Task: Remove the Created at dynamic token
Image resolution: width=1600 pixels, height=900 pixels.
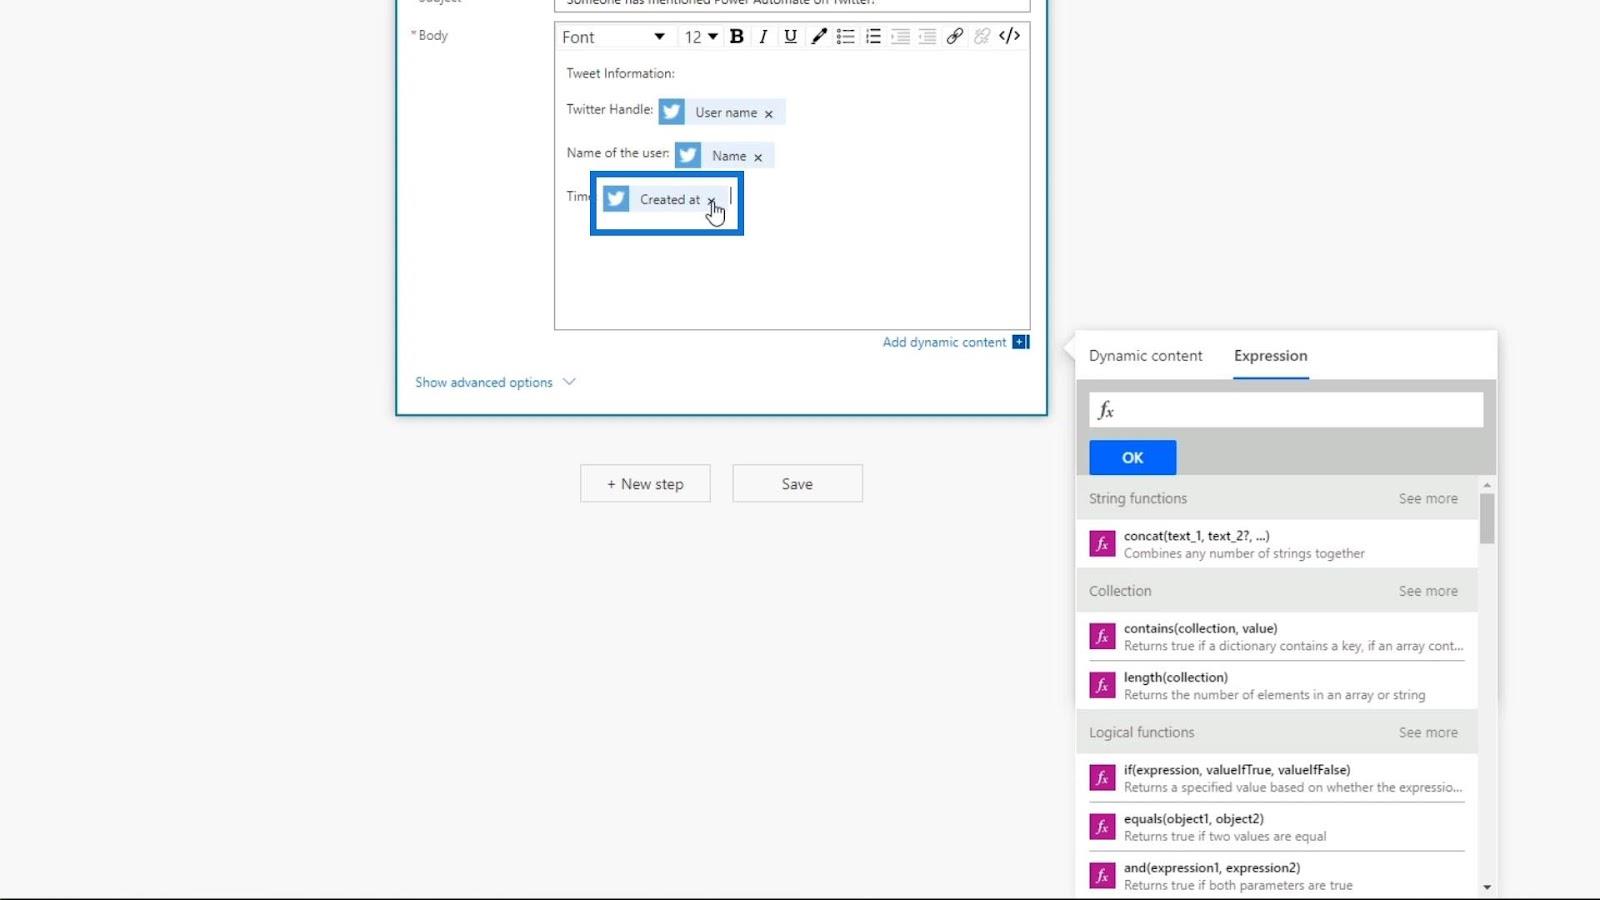Action: [711, 200]
